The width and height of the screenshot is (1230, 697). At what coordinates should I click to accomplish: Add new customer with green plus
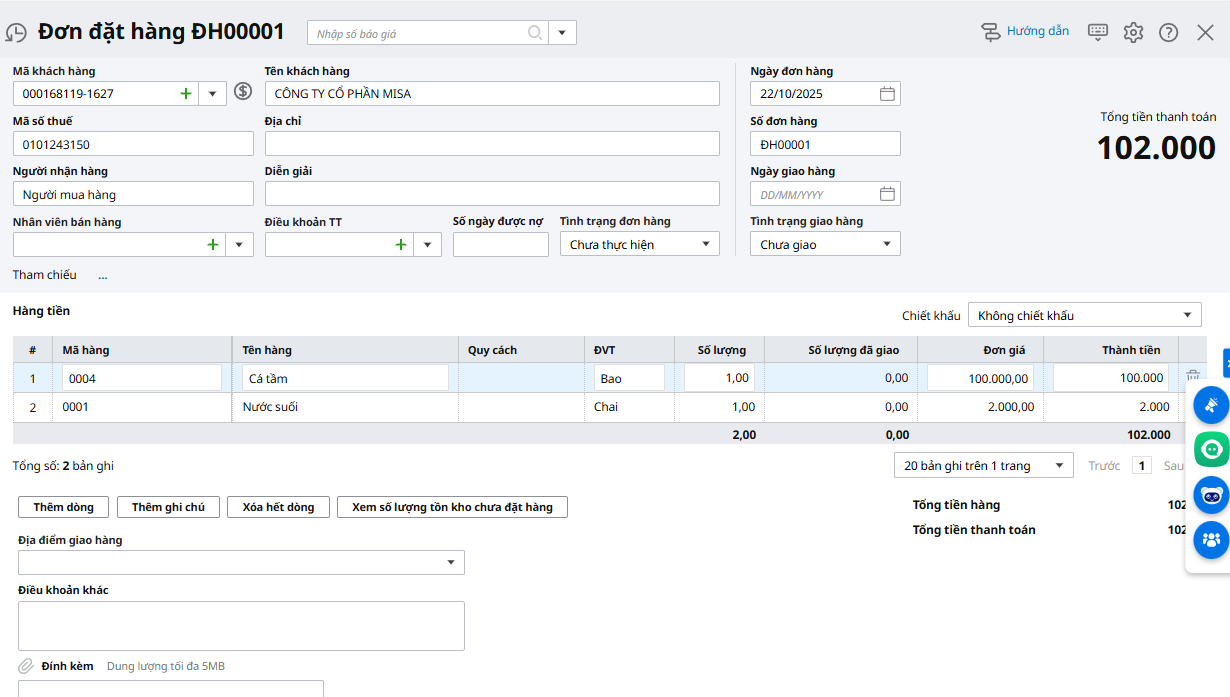point(185,94)
